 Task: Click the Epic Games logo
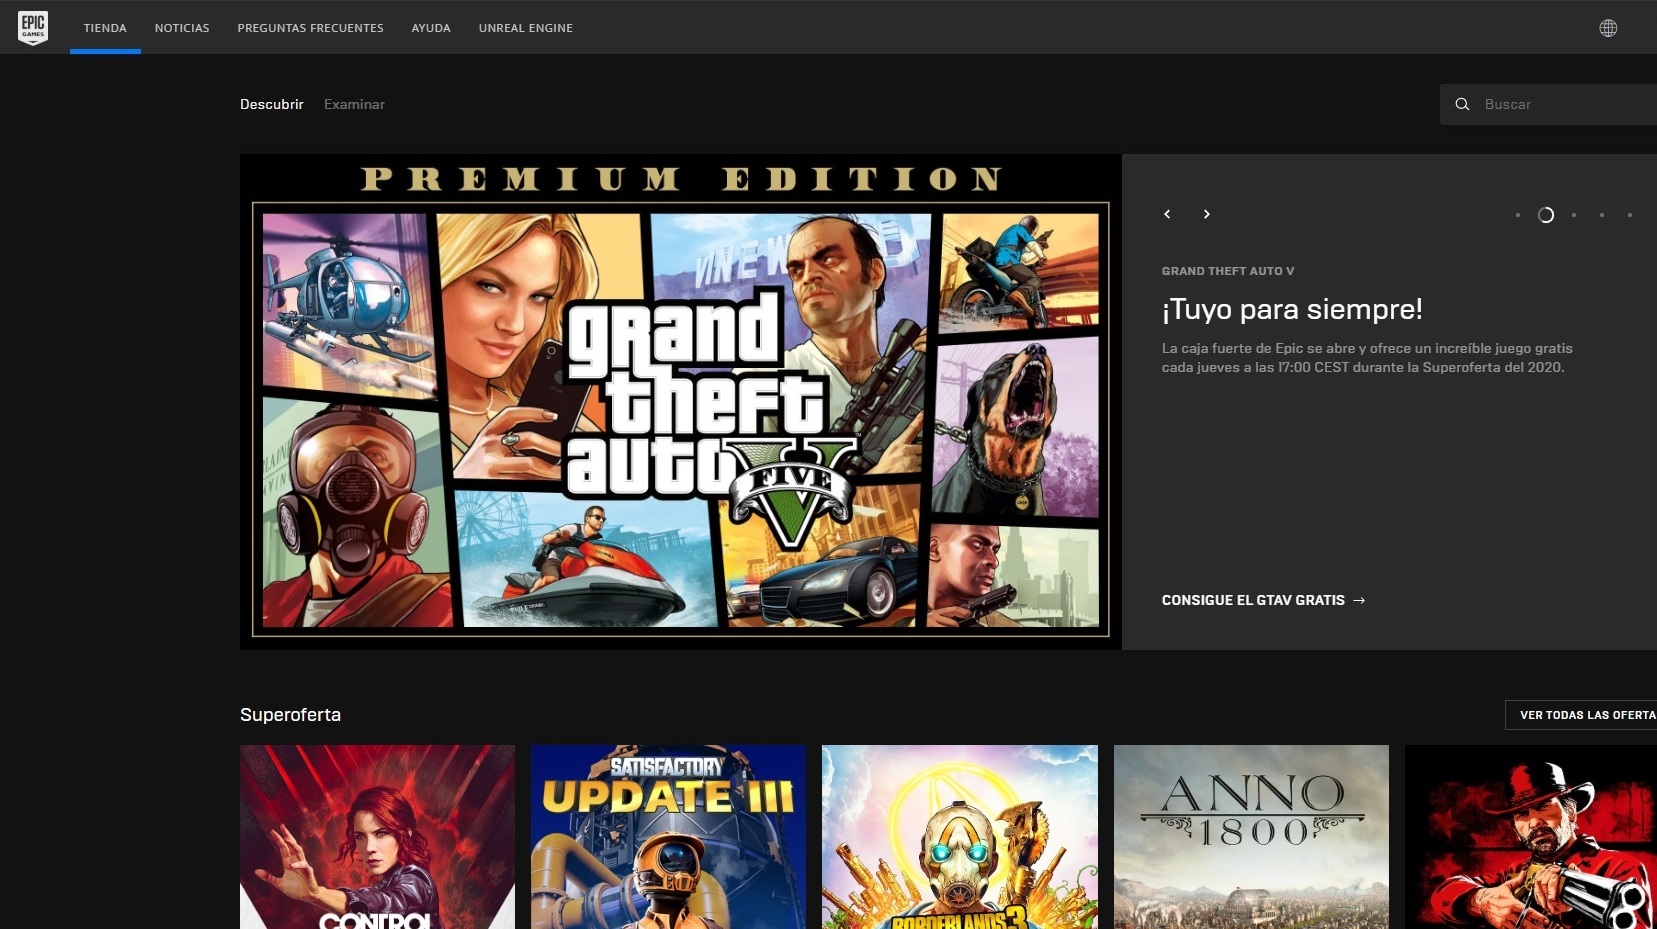coord(33,27)
